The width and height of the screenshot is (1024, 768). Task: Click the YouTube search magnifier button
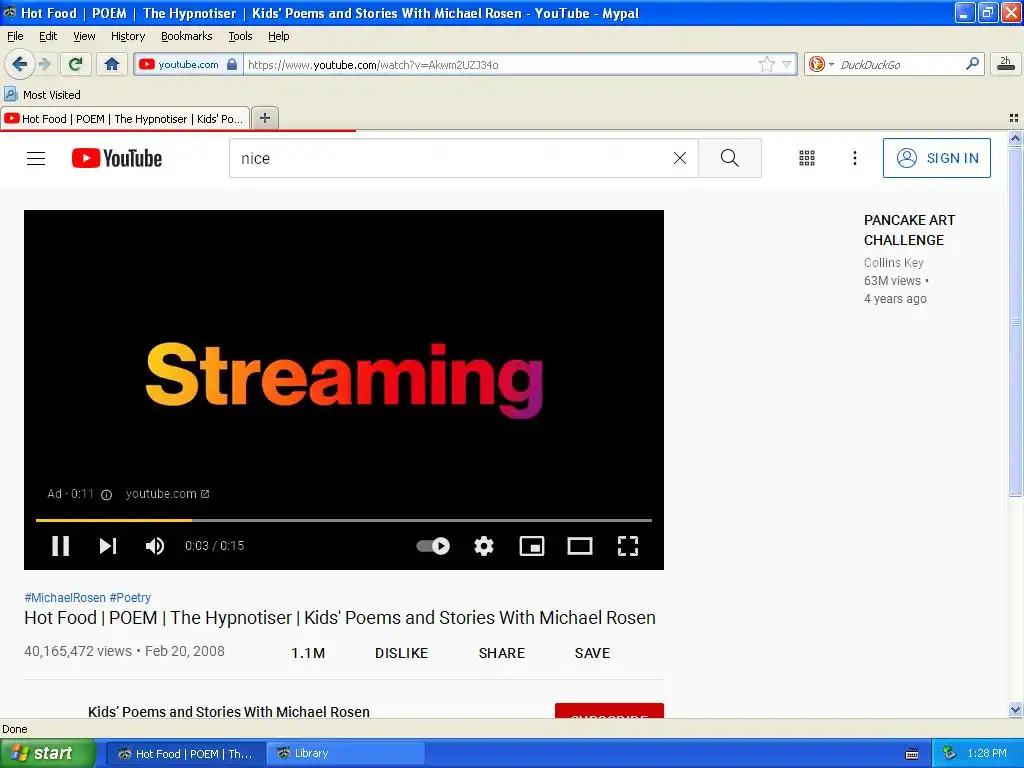tap(729, 158)
